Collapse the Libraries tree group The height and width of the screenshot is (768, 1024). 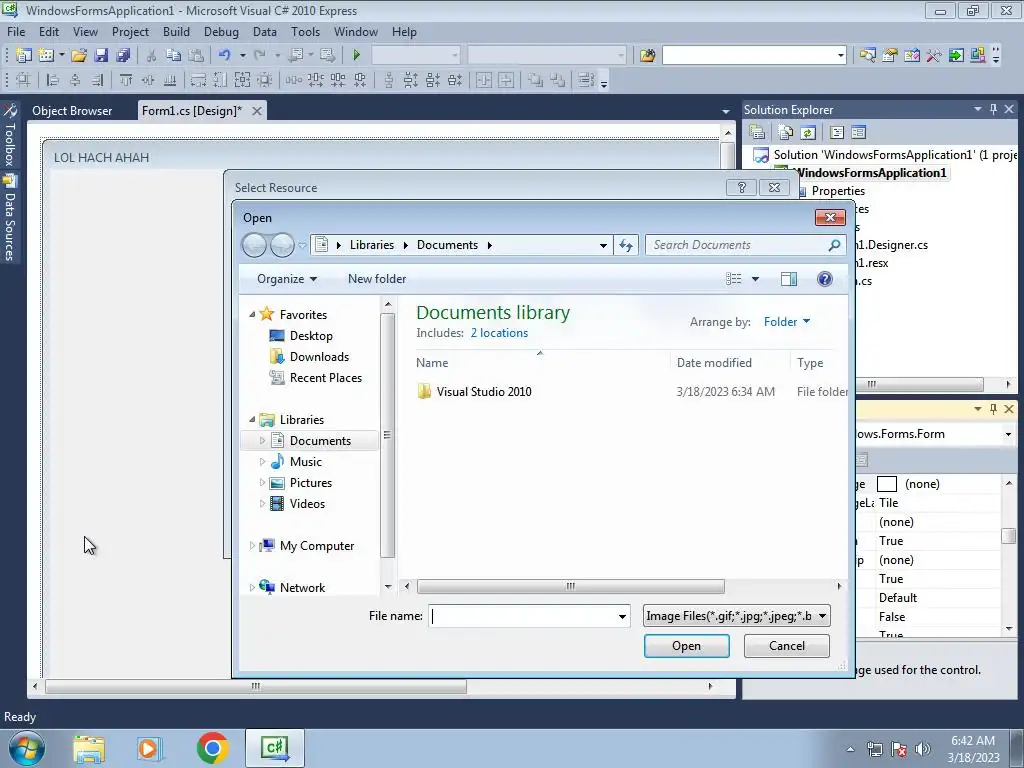click(x=252, y=419)
